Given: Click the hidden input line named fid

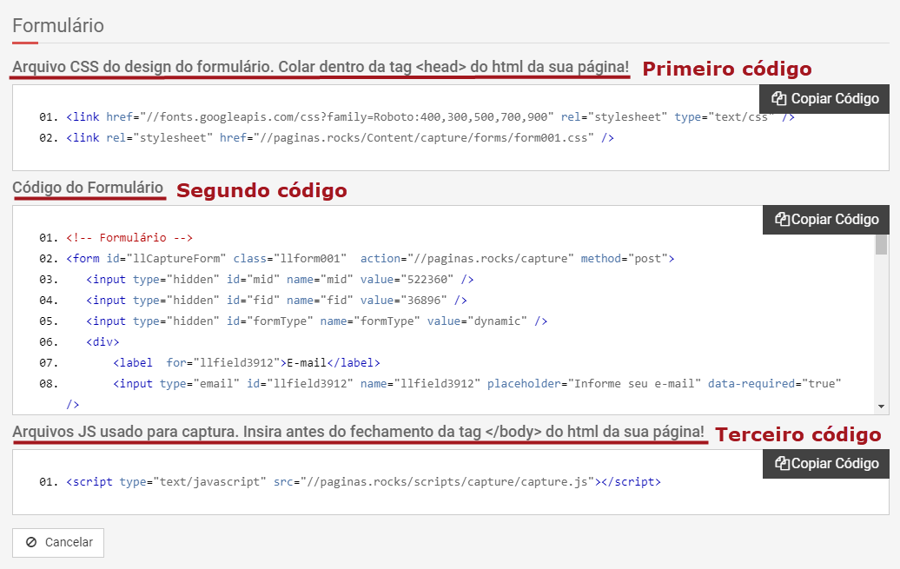Looking at the screenshot, I should 276,300.
